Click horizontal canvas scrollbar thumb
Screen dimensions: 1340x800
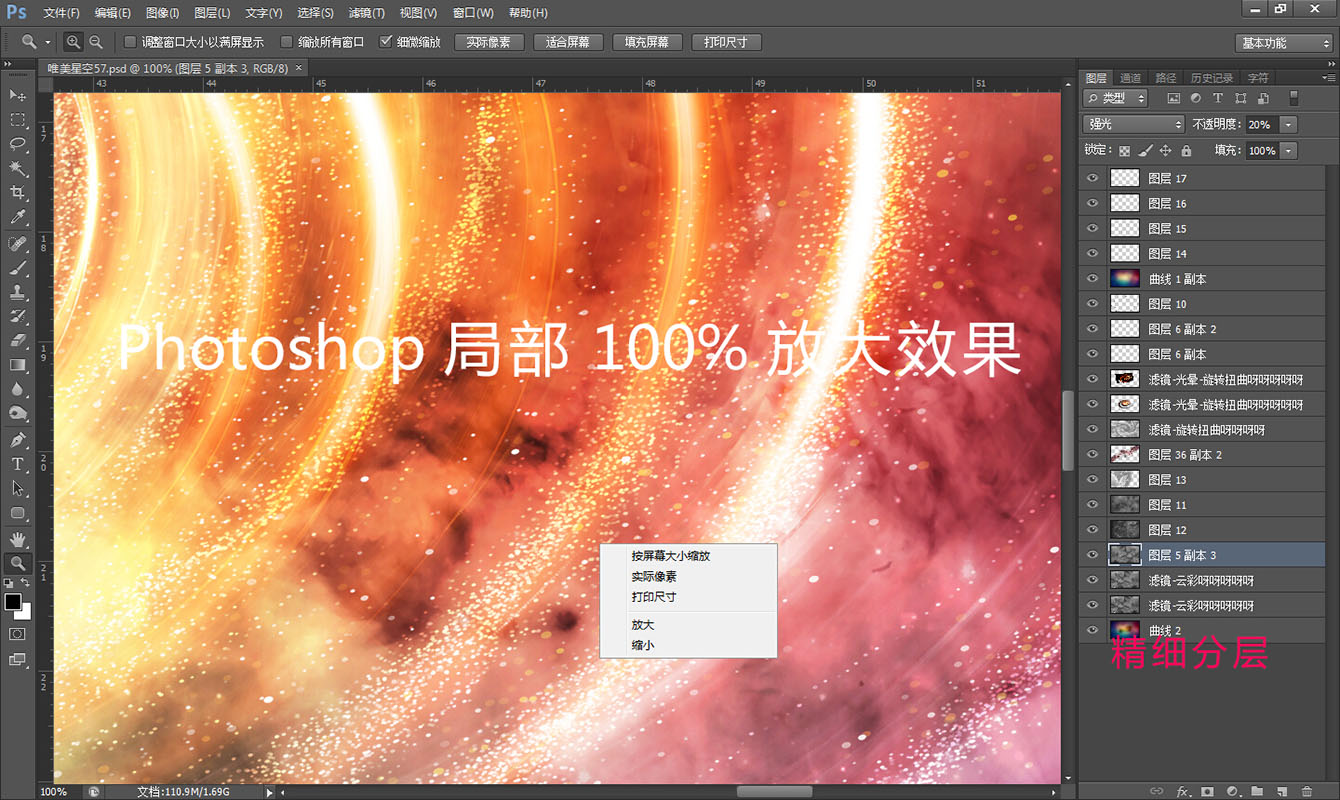pyautogui.click(x=775, y=791)
